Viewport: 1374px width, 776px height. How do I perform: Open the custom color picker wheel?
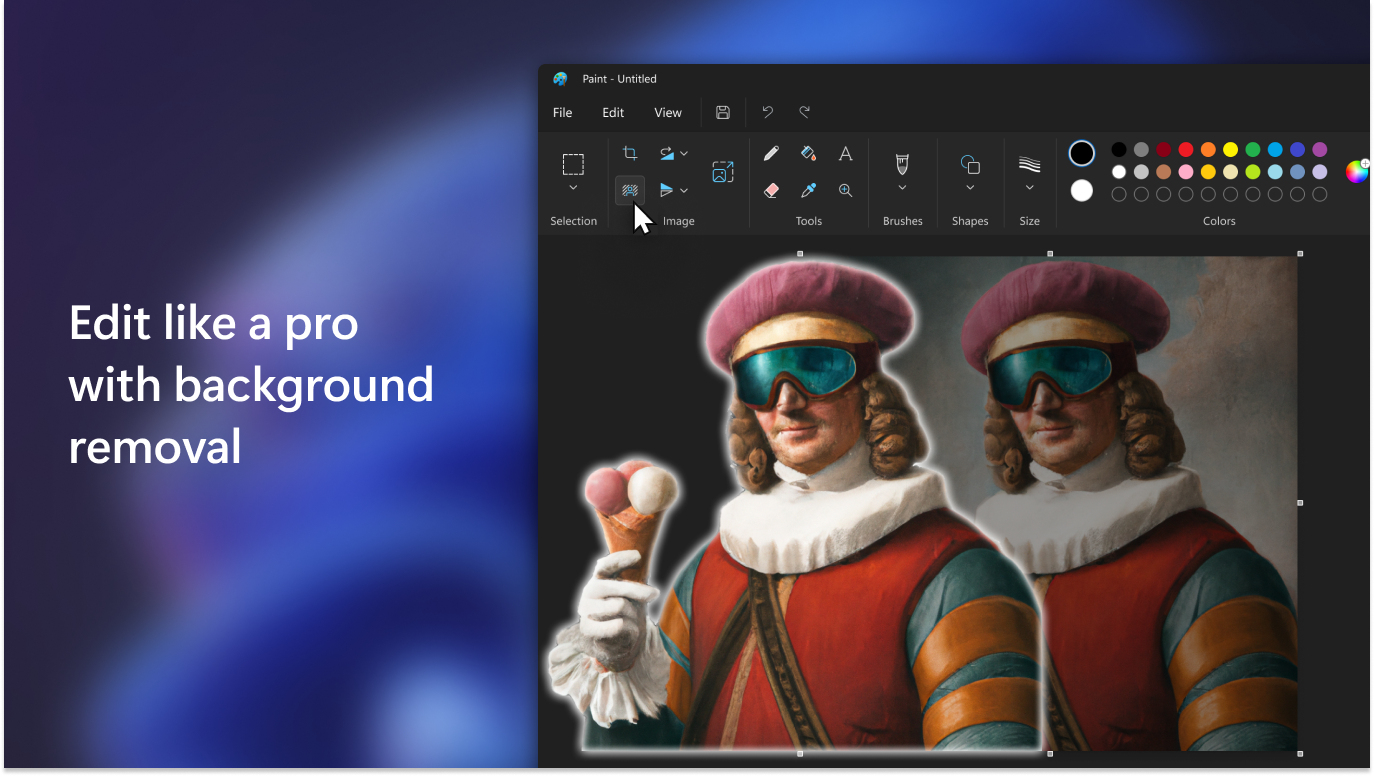pyautogui.click(x=1356, y=171)
